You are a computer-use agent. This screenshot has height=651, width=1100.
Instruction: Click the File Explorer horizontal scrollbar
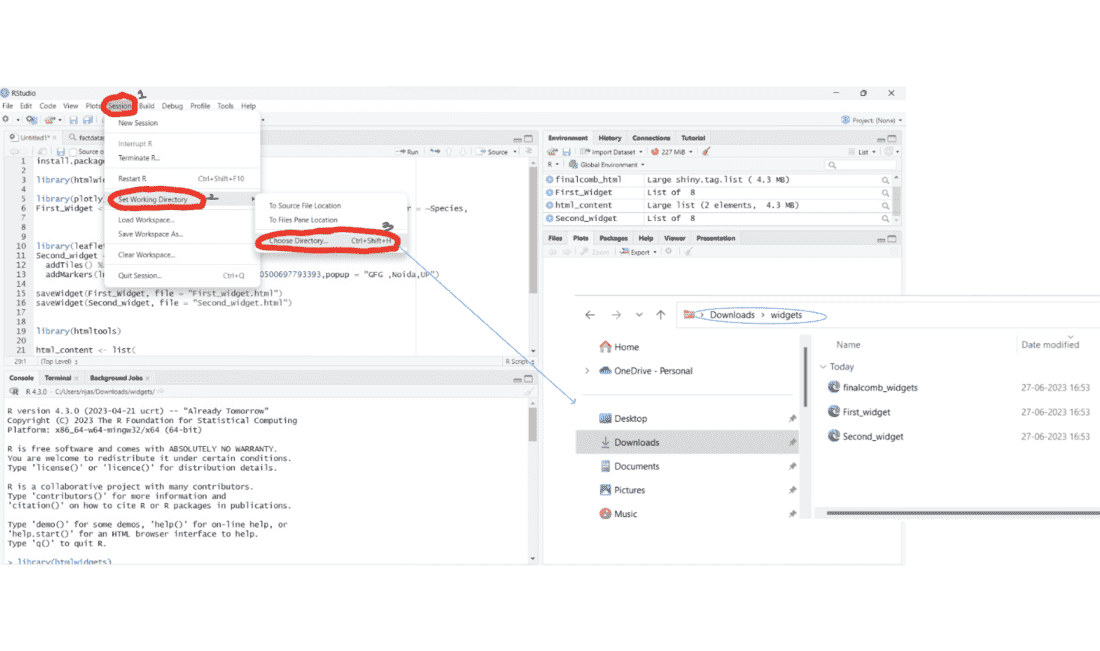coord(962,514)
